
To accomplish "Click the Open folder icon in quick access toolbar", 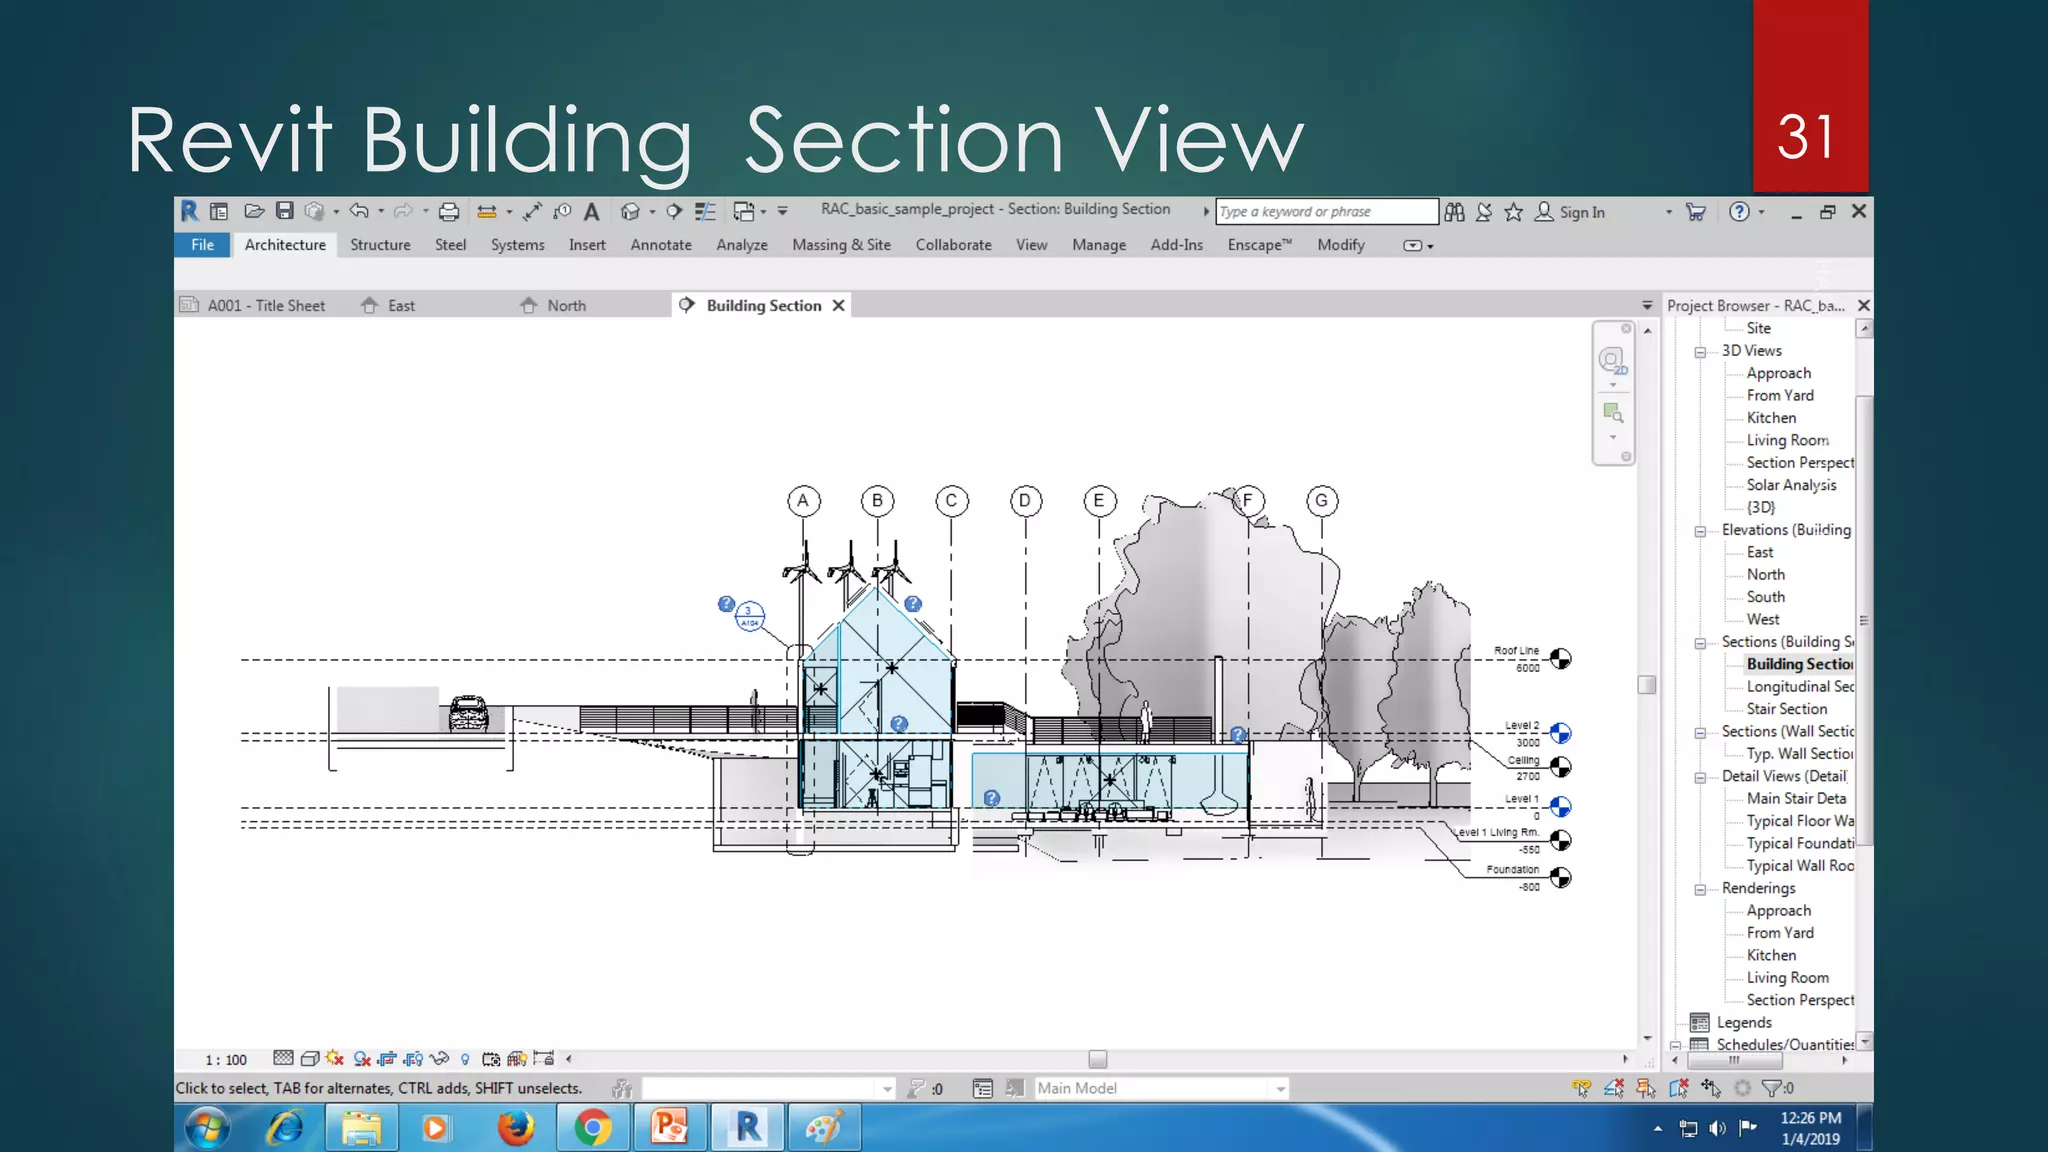I will [x=254, y=211].
